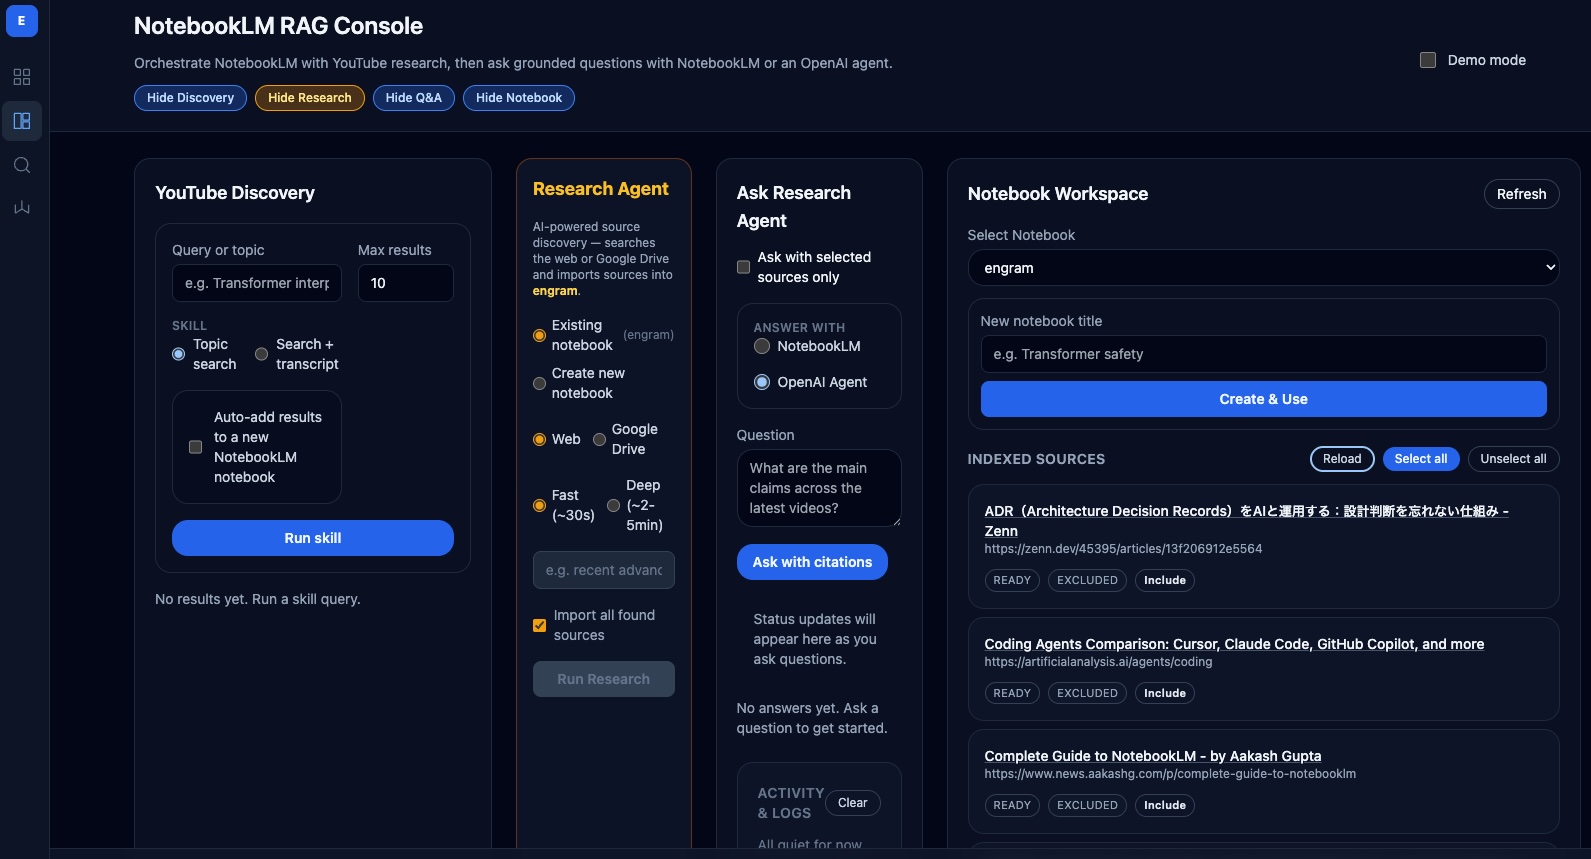Click the "No results yet. Run a skill query." text

pos(258,599)
